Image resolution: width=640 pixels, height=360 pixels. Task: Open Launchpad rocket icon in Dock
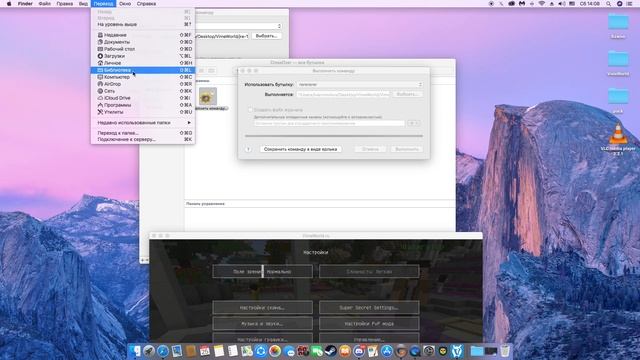point(149,351)
